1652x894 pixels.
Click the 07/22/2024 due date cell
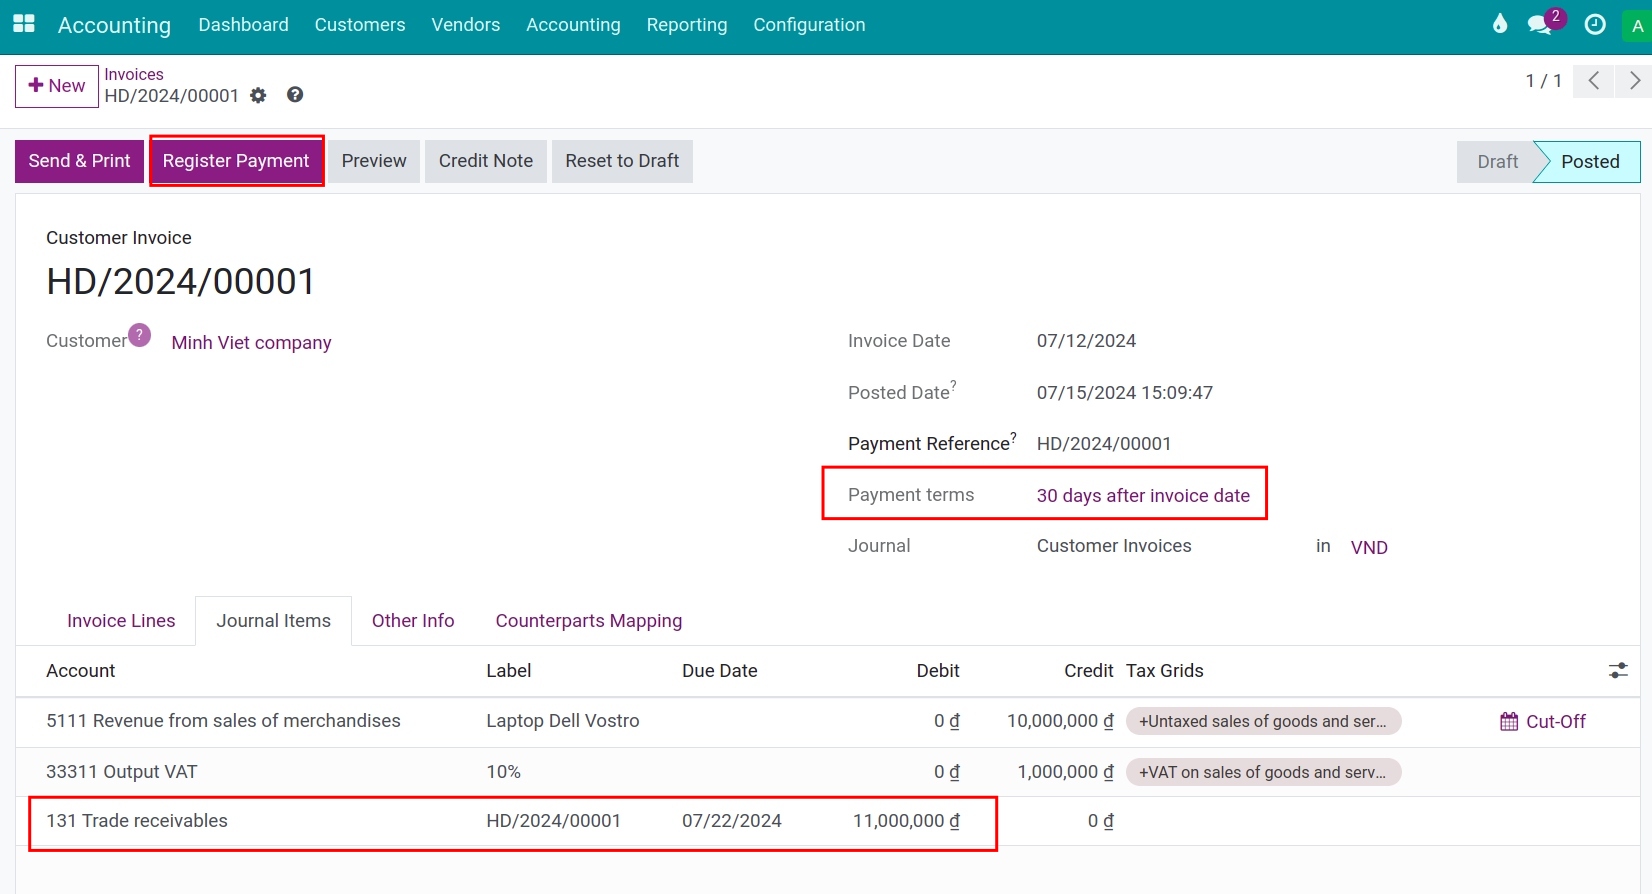point(732,821)
